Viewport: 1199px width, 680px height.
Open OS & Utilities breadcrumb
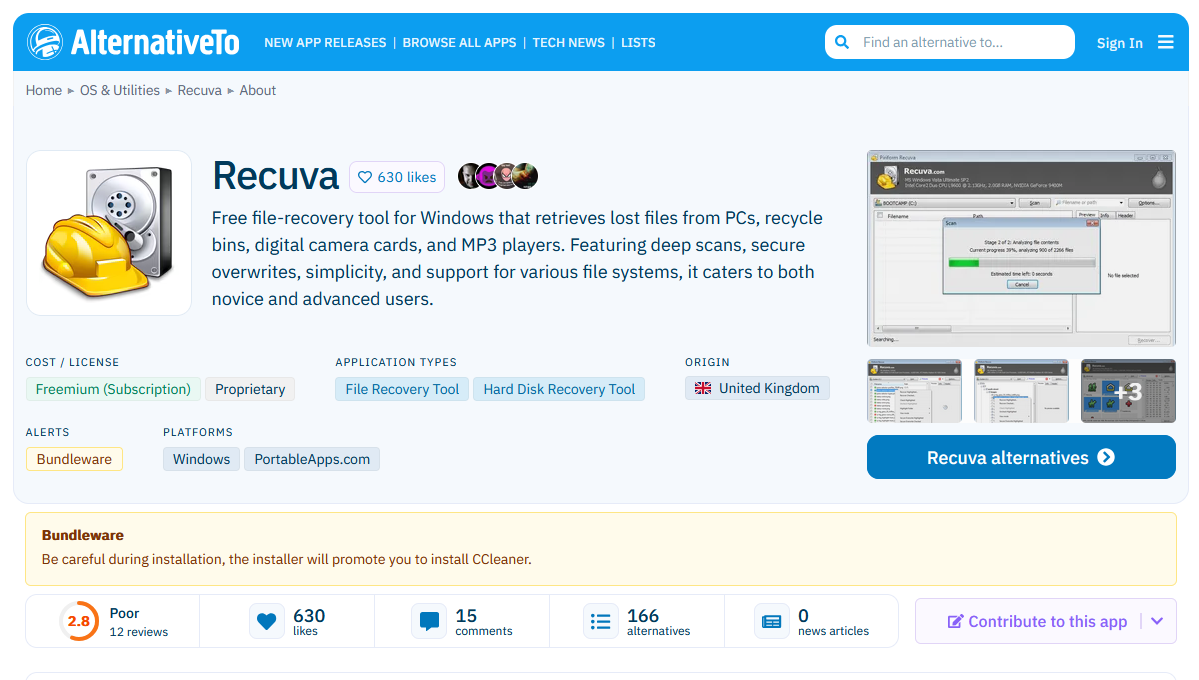pos(120,90)
